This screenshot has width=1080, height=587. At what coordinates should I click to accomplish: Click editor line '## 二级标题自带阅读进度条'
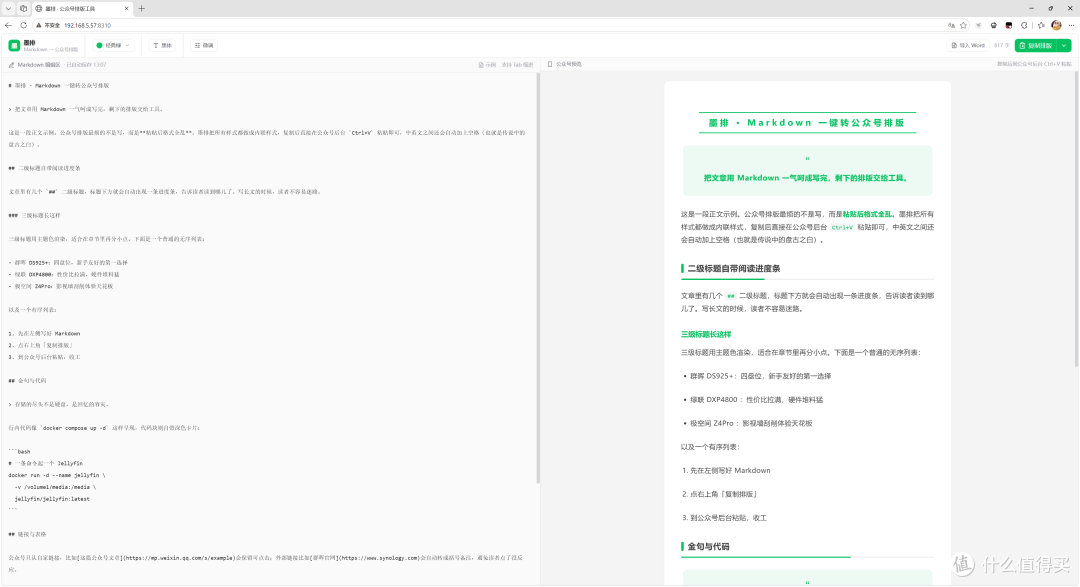45,168
